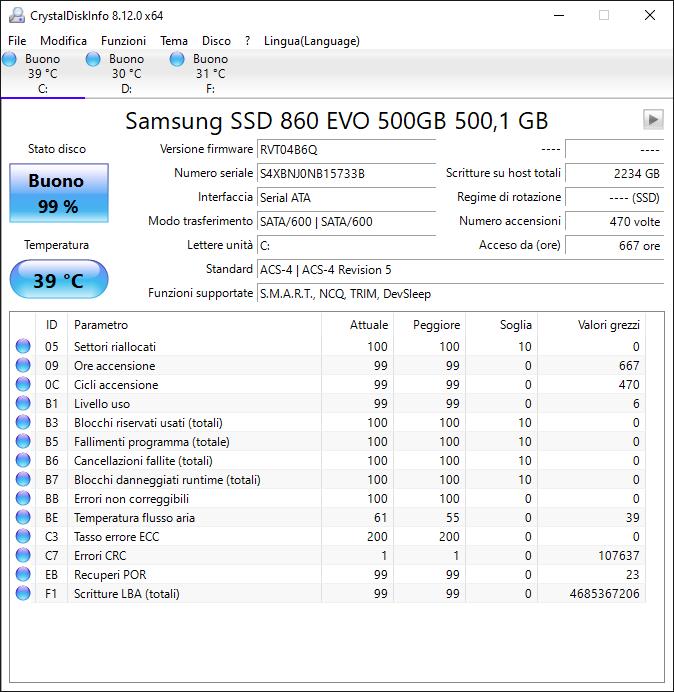
Task: Click the Soglia column header
Action: pyautogui.click(x=501, y=325)
